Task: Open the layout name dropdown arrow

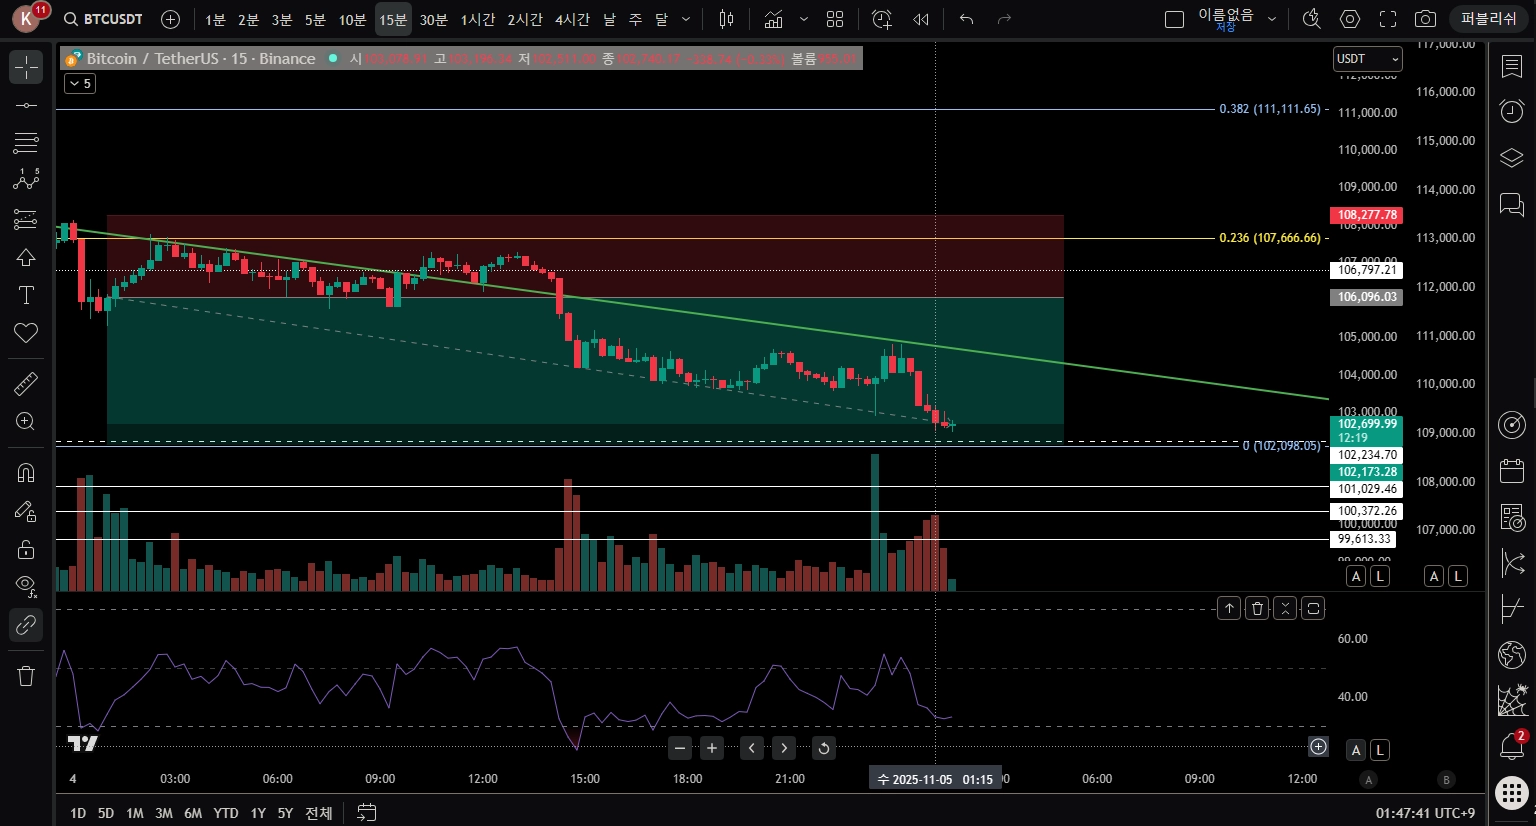Action: tap(1272, 19)
